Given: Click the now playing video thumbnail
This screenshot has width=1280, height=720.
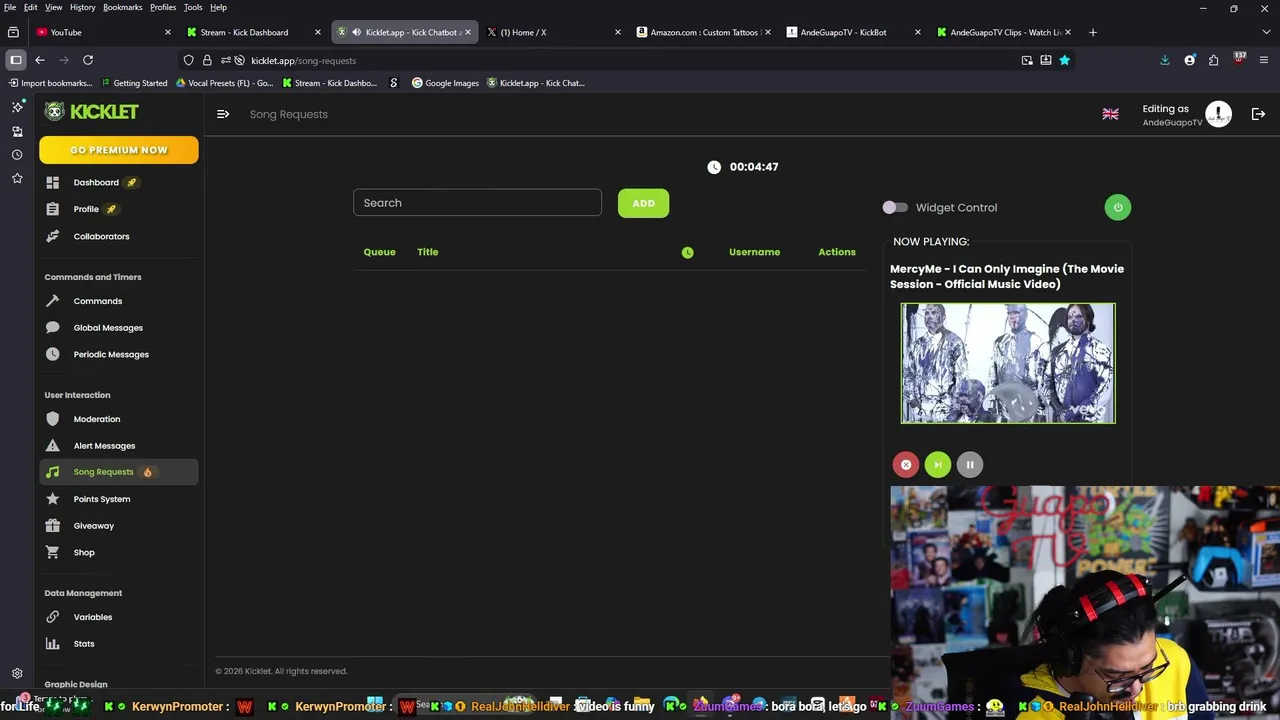Looking at the screenshot, I should pyautogui.click(x=1008, y=363).
